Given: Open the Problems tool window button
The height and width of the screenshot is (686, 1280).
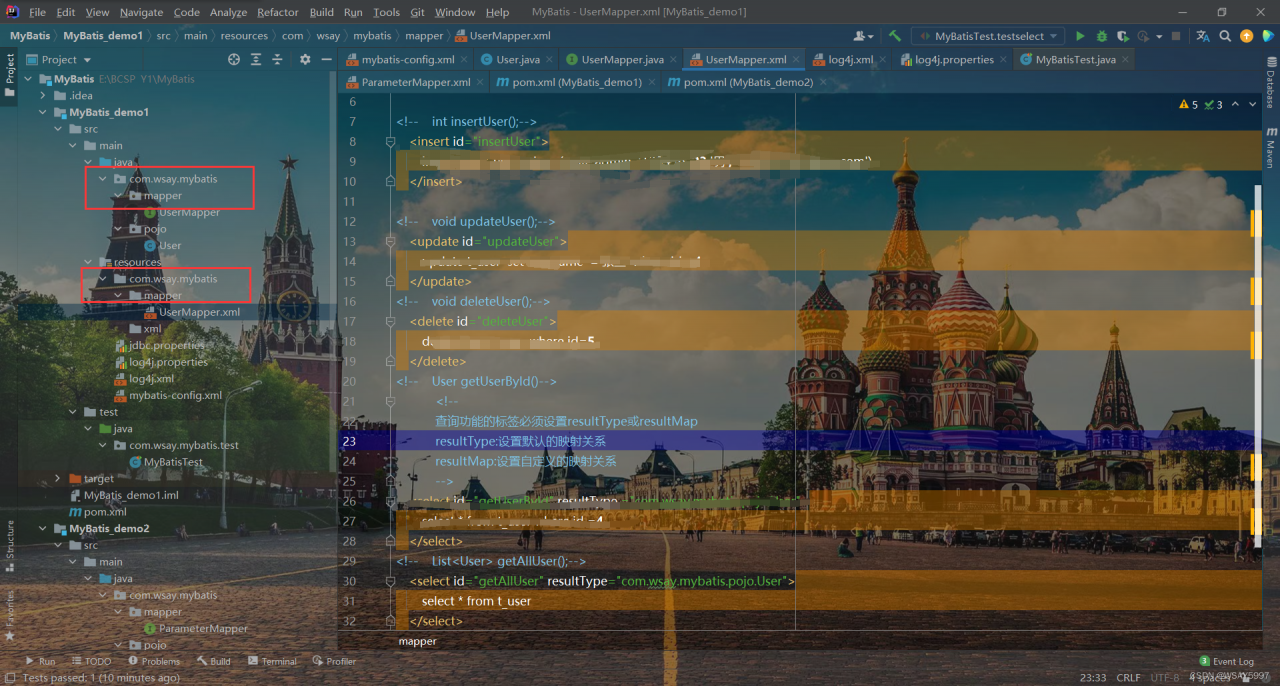Looking at the screenshot, I should (x=154, y=661).
